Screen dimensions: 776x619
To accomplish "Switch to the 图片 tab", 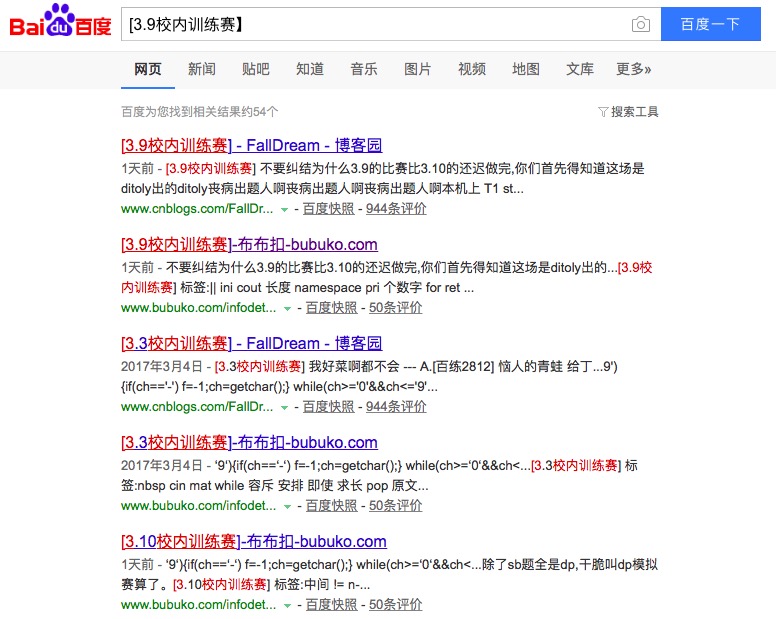I will click(x=418, y=69).
